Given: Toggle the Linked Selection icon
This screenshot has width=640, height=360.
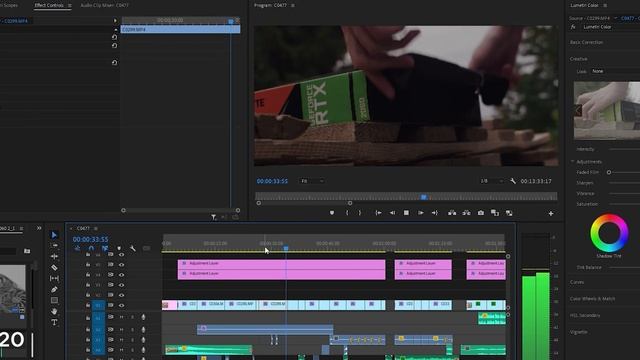Looking at the screenshot, I should [105, 248].
